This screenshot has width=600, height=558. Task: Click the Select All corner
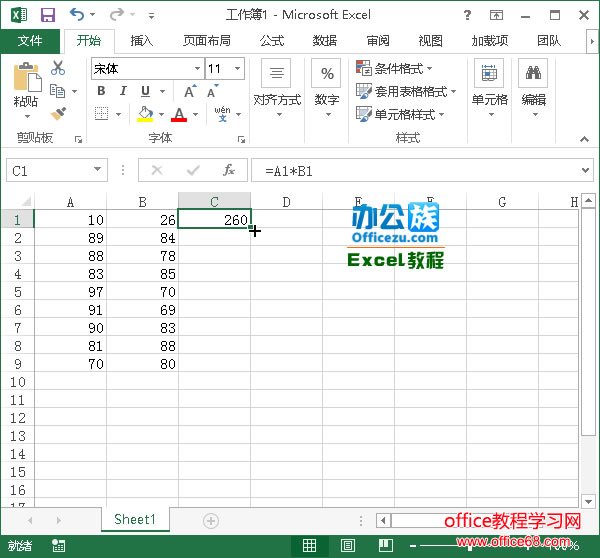24,201
